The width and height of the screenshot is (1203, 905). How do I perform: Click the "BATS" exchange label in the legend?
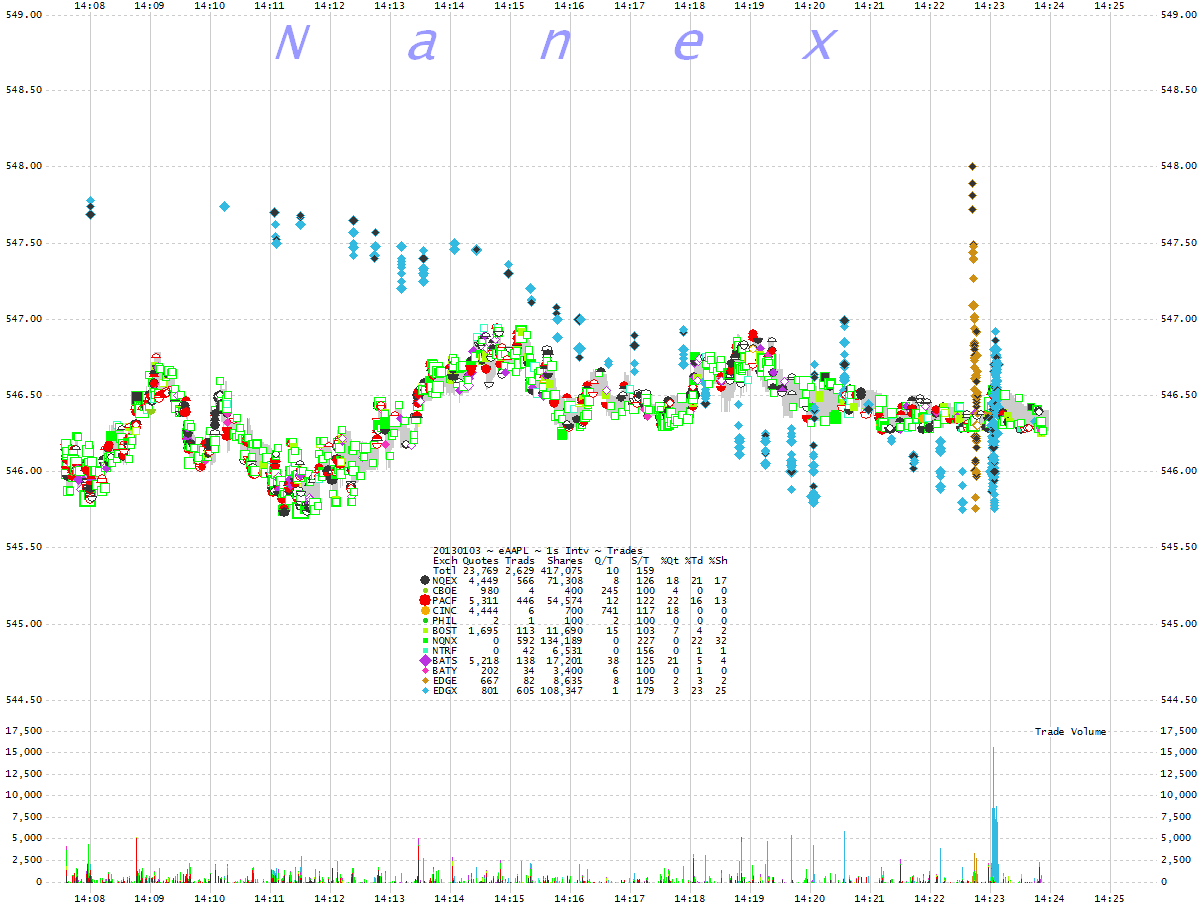click(x=445, y=660)
